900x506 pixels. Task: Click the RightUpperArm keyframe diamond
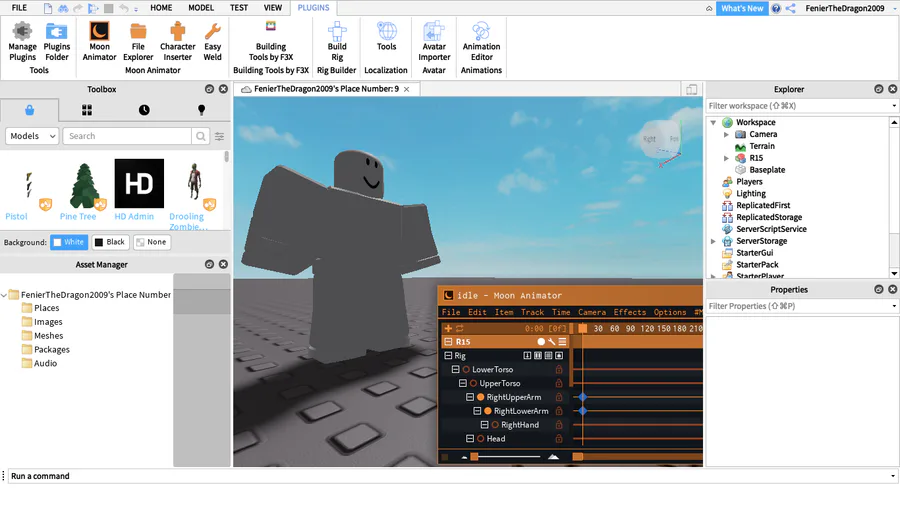point(583,397)
